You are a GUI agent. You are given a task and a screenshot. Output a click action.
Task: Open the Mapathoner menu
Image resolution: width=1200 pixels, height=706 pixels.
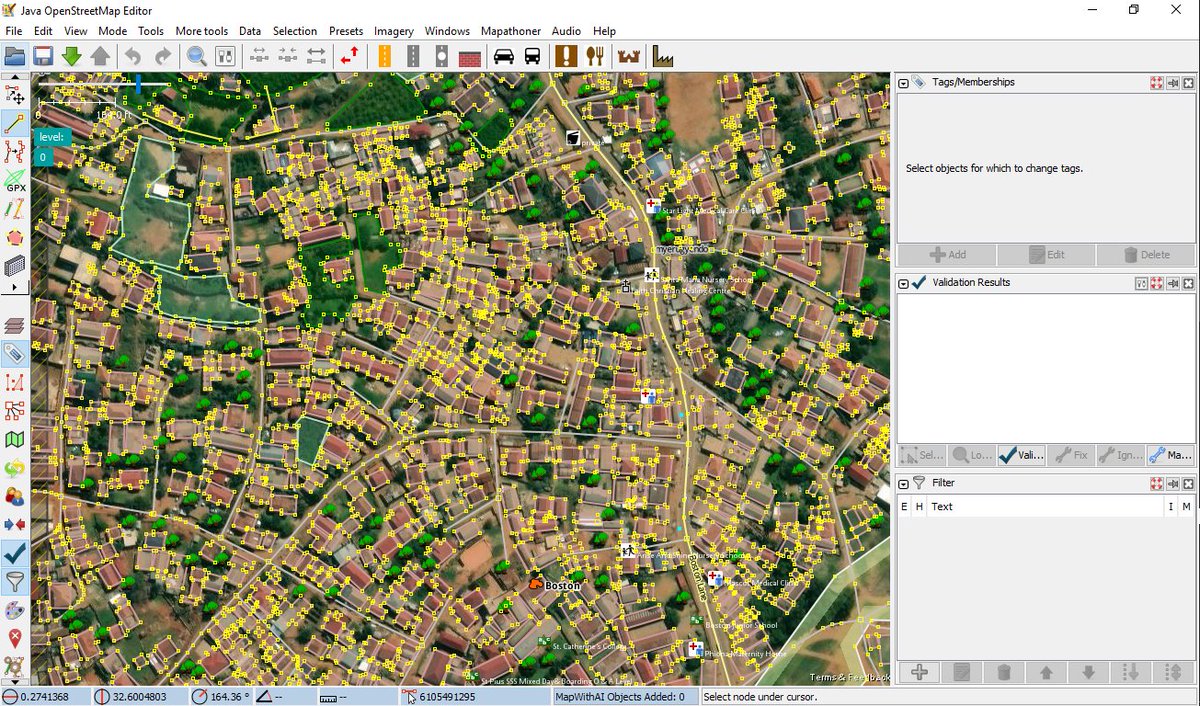[x=510, y=31]
